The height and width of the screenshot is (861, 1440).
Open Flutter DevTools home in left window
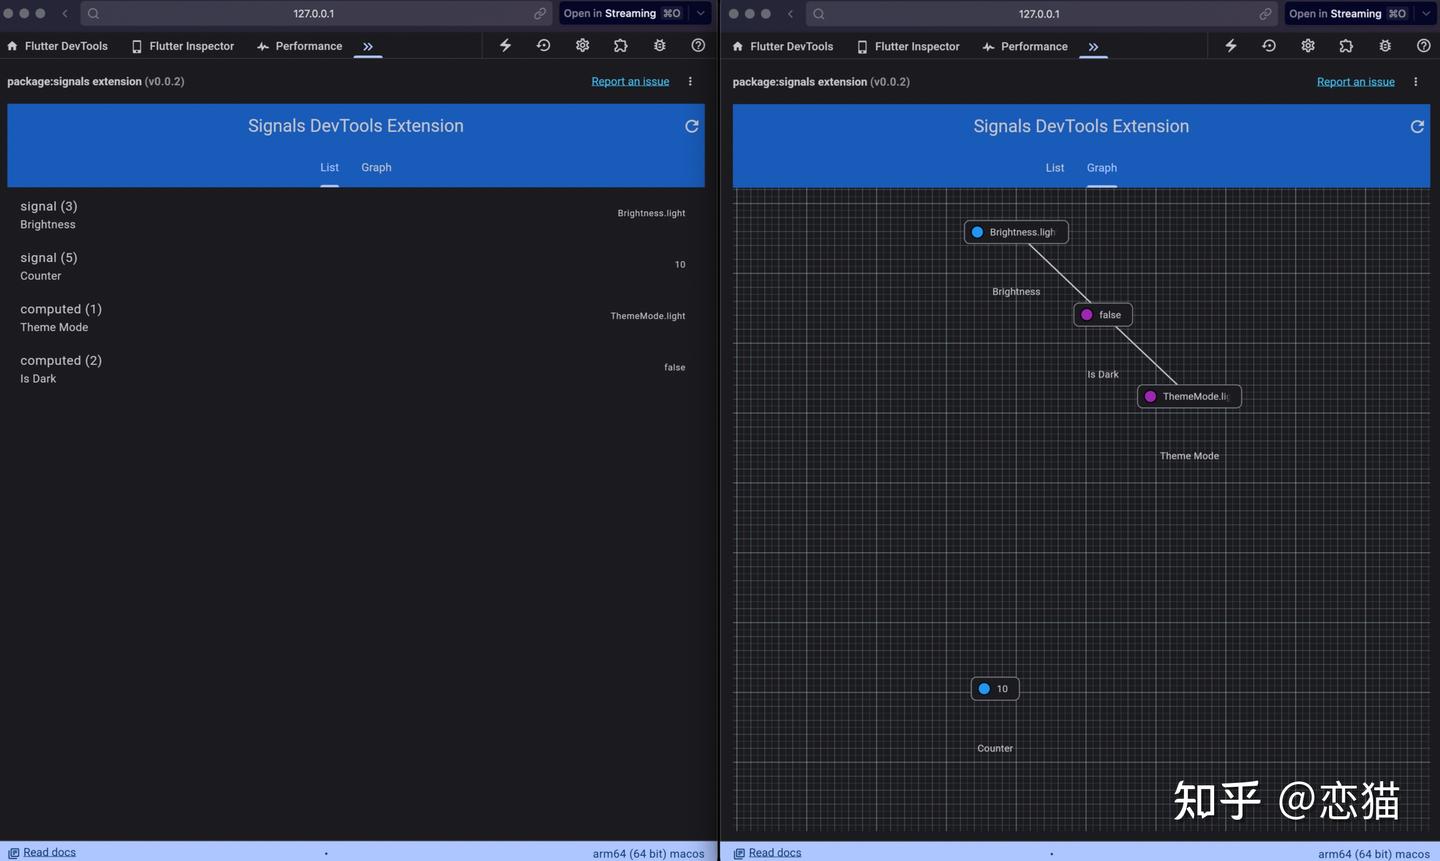point(57,46)
